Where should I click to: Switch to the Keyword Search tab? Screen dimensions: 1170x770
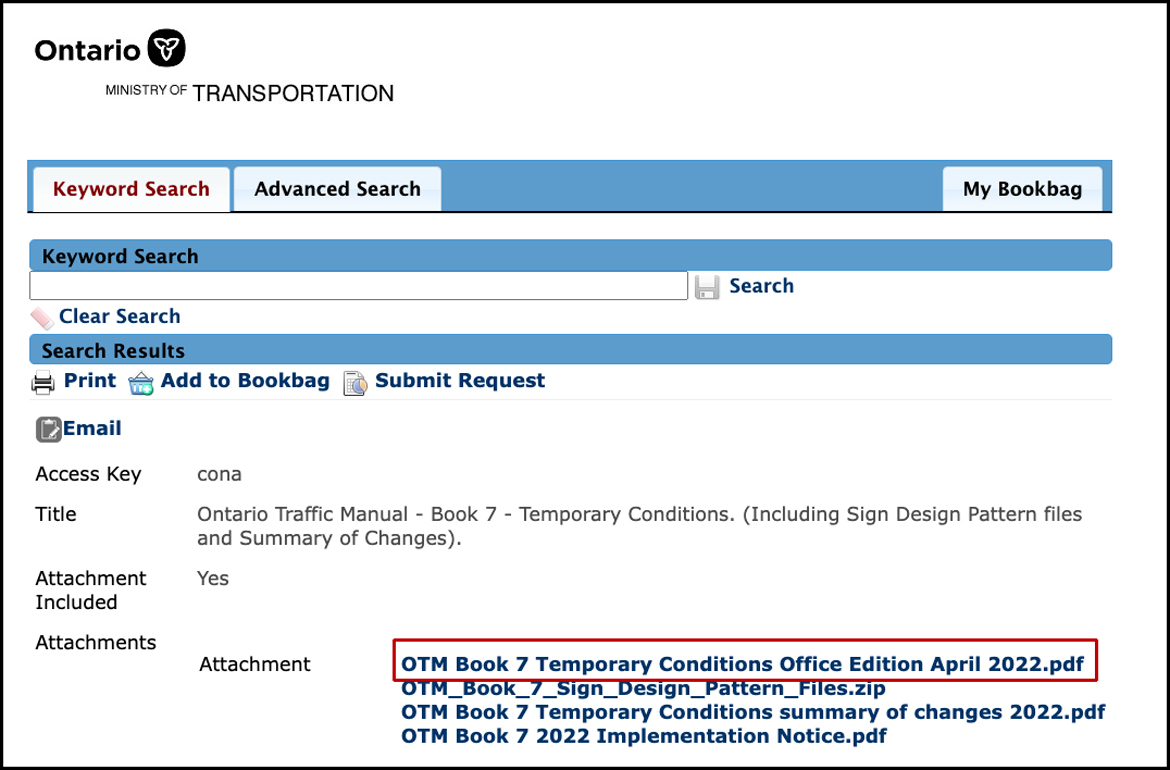tap(131, 189)
